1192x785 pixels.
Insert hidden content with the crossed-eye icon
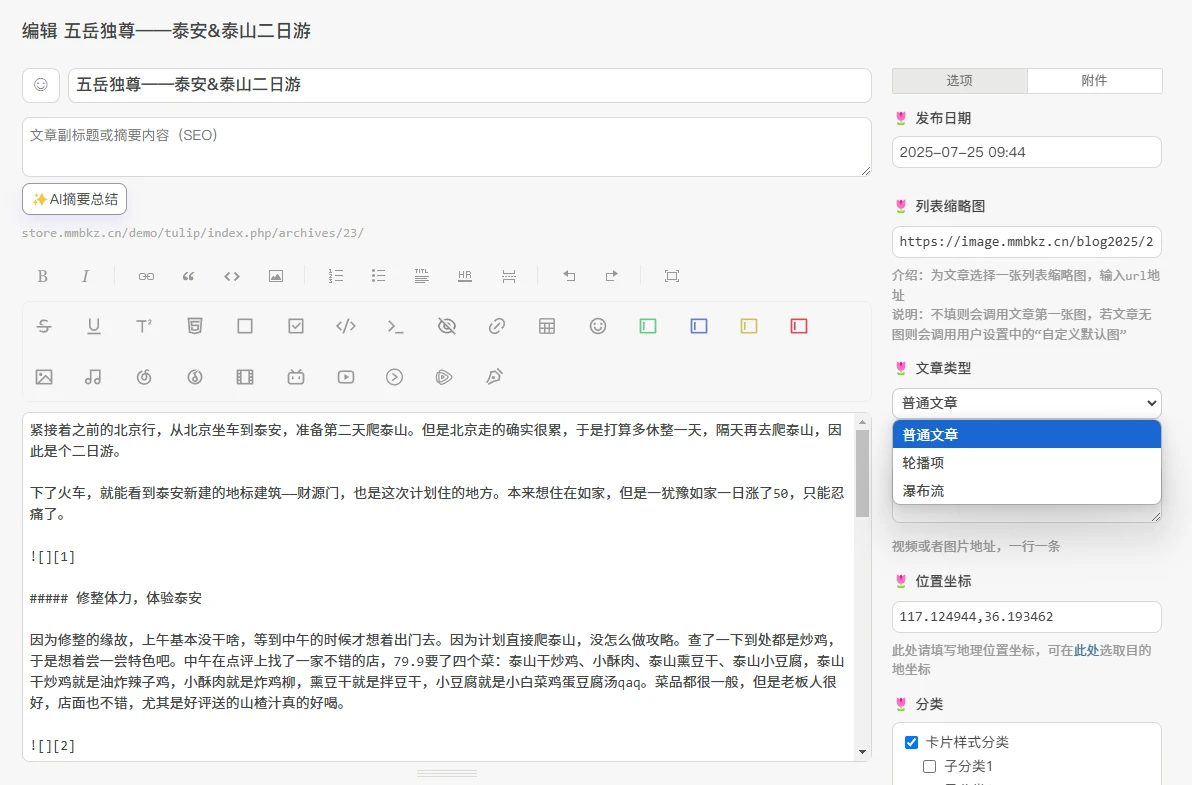pos(446,326)
